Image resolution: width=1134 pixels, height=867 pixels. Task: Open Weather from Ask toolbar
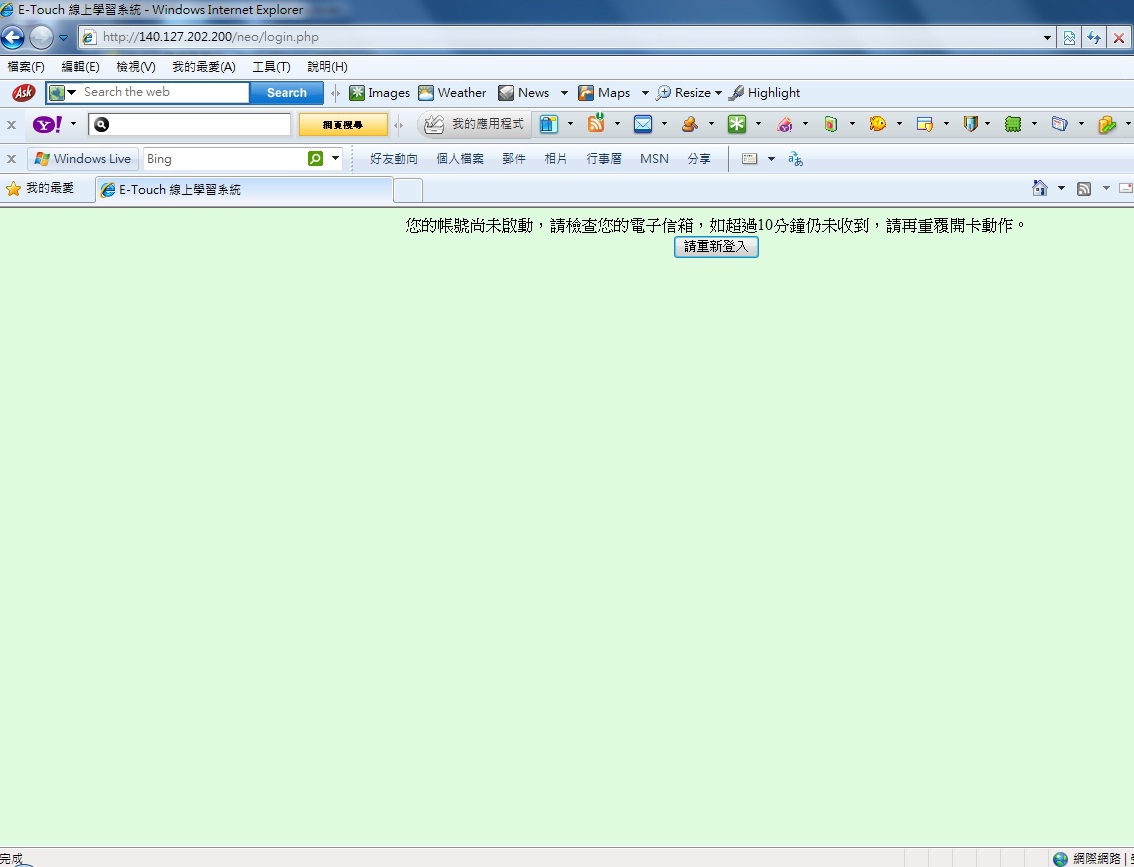click(452, 93)
